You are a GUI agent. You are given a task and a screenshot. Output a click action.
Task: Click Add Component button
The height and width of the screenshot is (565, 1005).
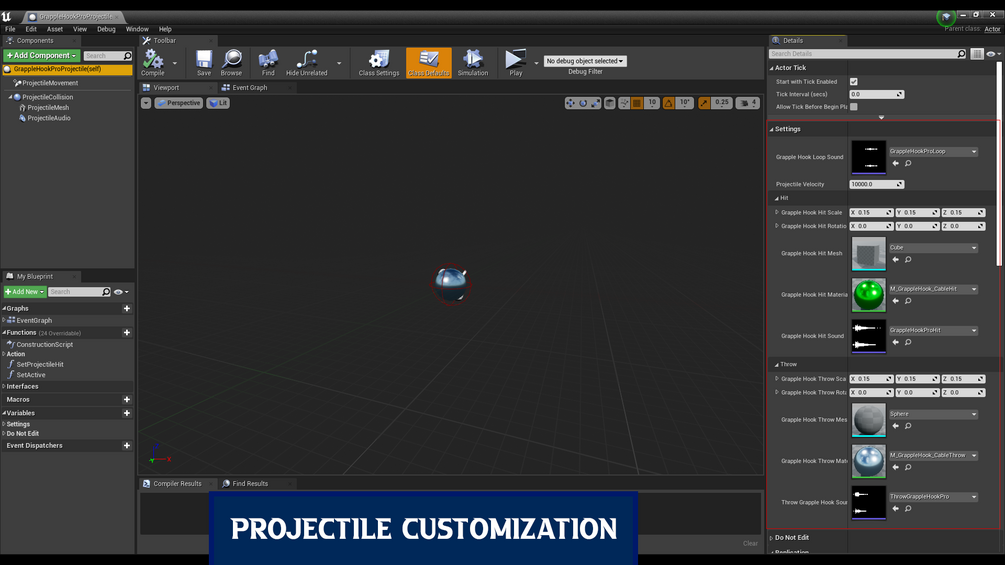42,56
